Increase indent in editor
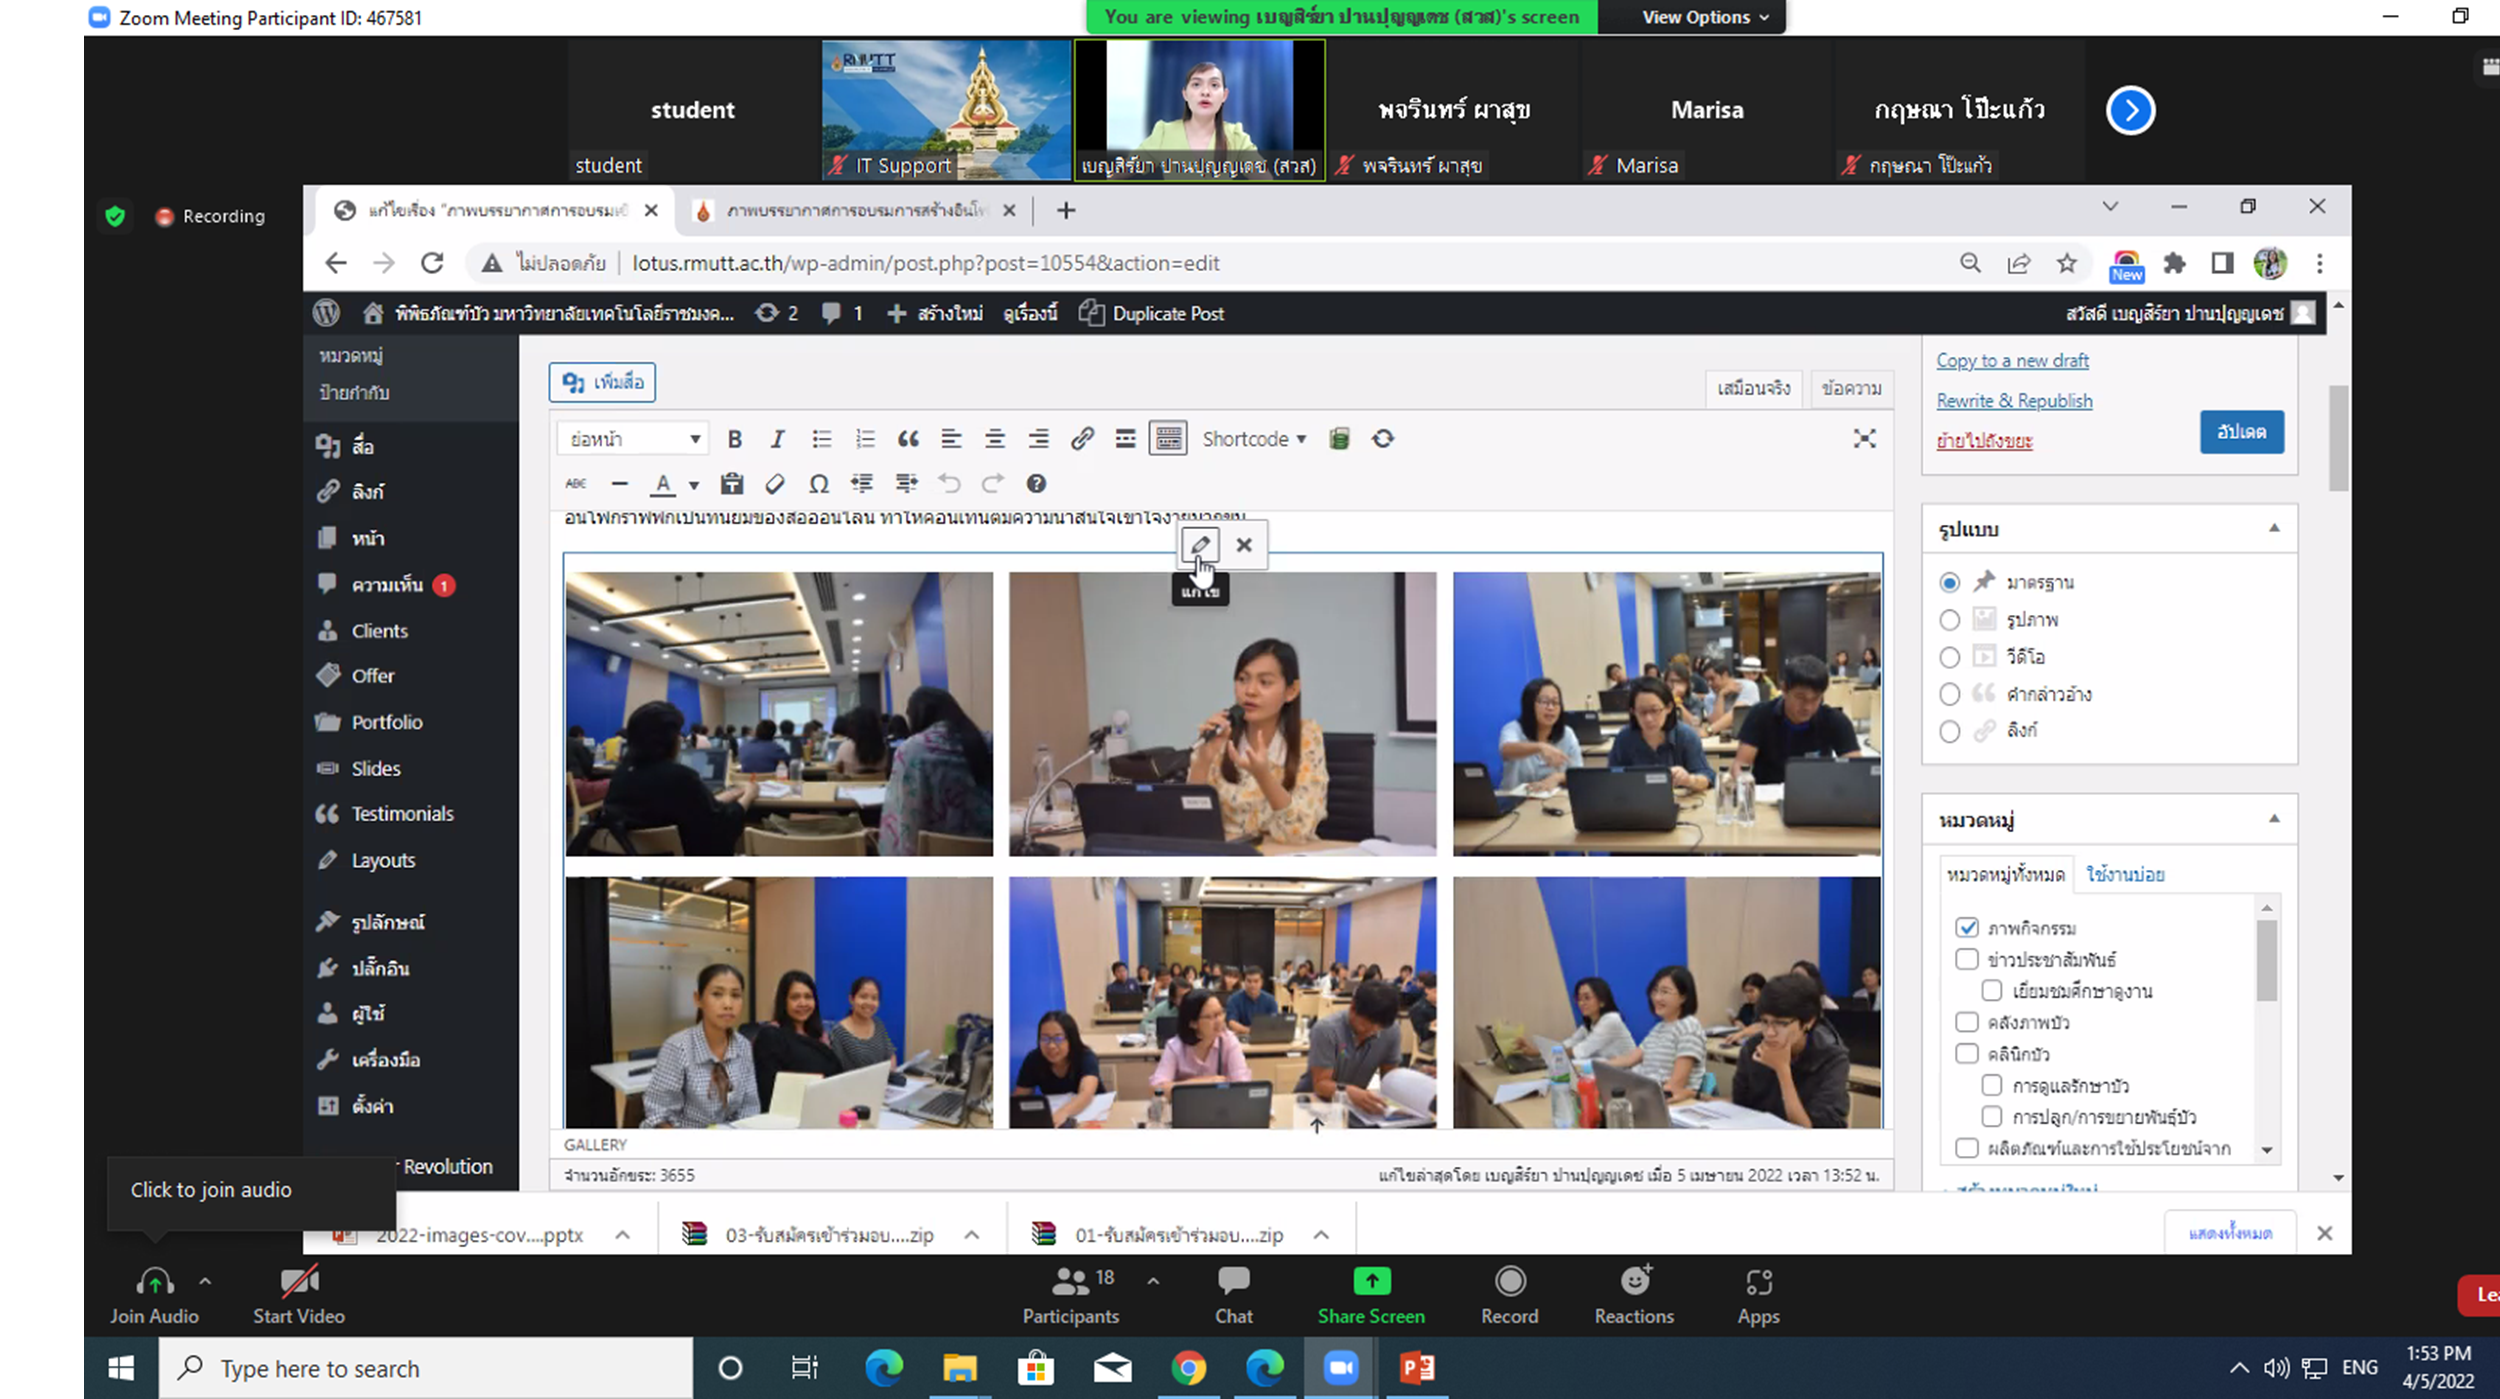 point(906,484)
